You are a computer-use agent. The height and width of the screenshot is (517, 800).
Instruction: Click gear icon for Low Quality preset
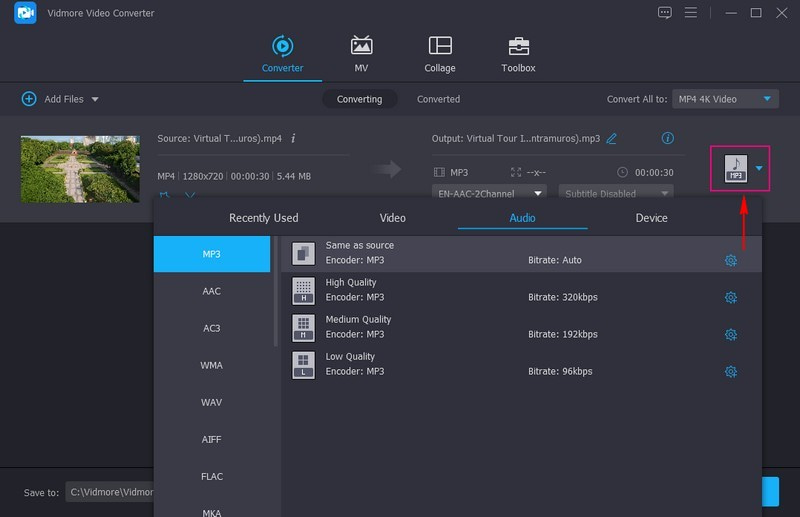pyautogui.click(x=731, y=372)
